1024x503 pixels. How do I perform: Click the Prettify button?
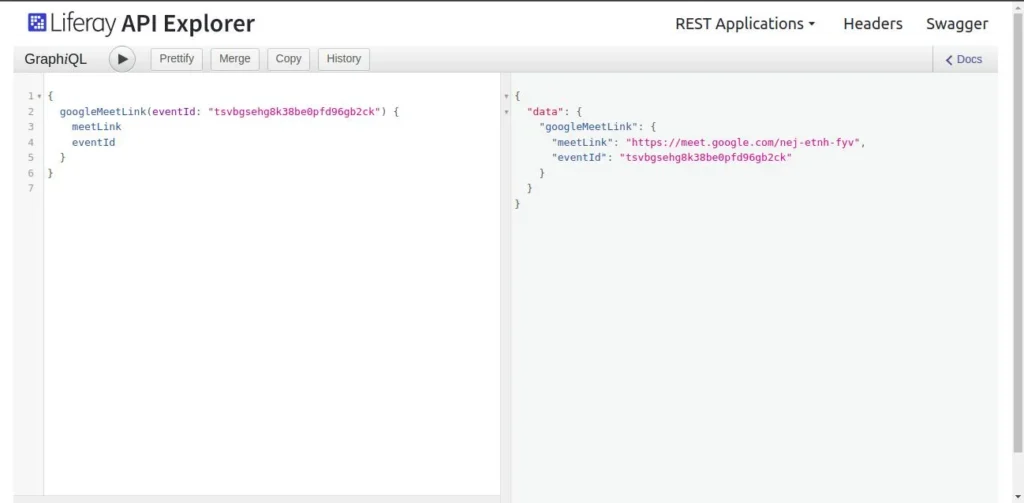(x=177, y=59)
